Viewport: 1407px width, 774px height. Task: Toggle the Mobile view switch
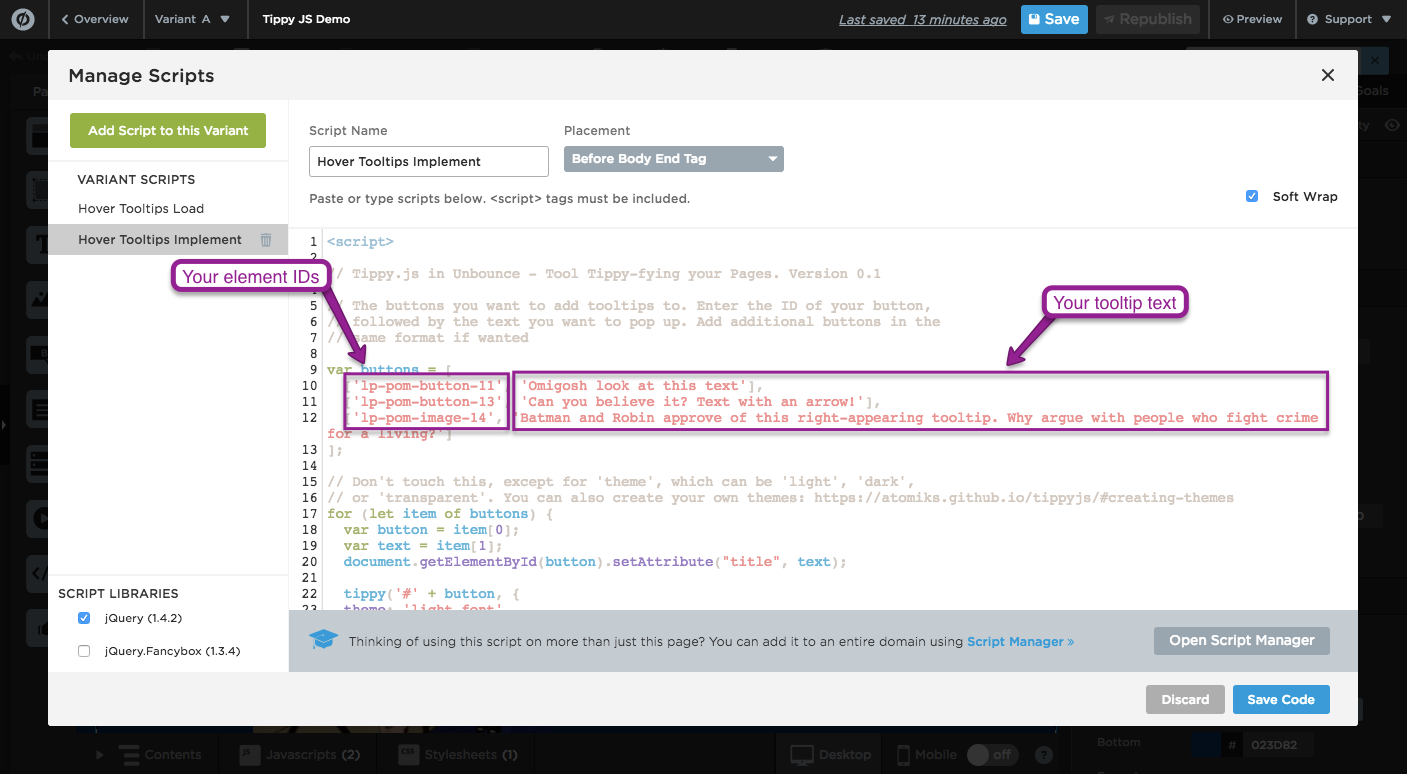coord(989,754)
